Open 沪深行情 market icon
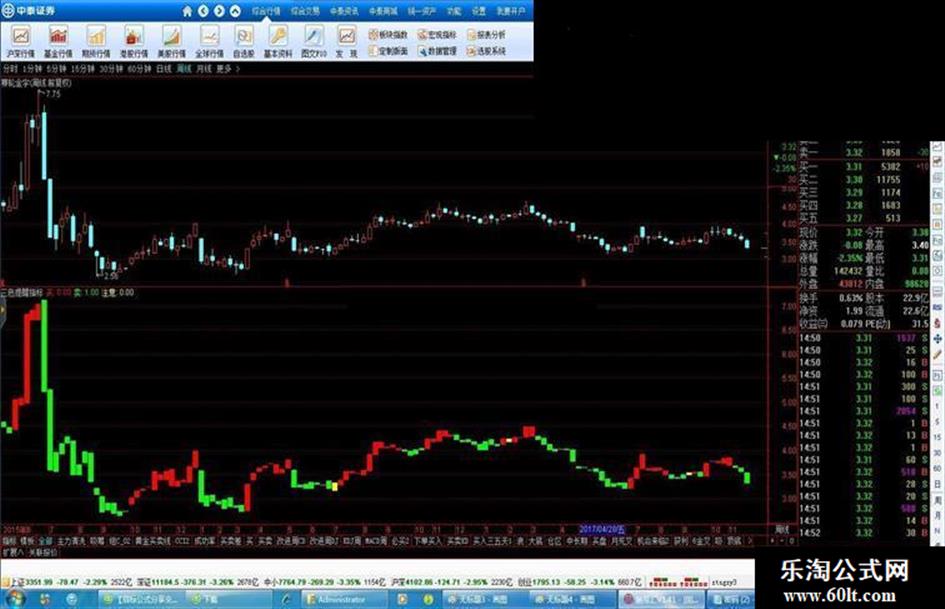The width and height of the screenshot is (945, 609). [21, 42]
